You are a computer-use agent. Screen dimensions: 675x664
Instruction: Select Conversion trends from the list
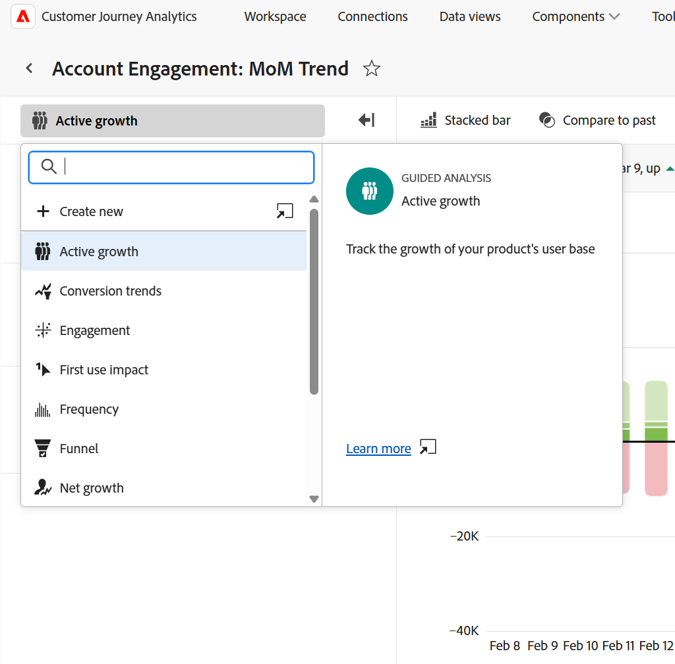(x=164, y=291)
